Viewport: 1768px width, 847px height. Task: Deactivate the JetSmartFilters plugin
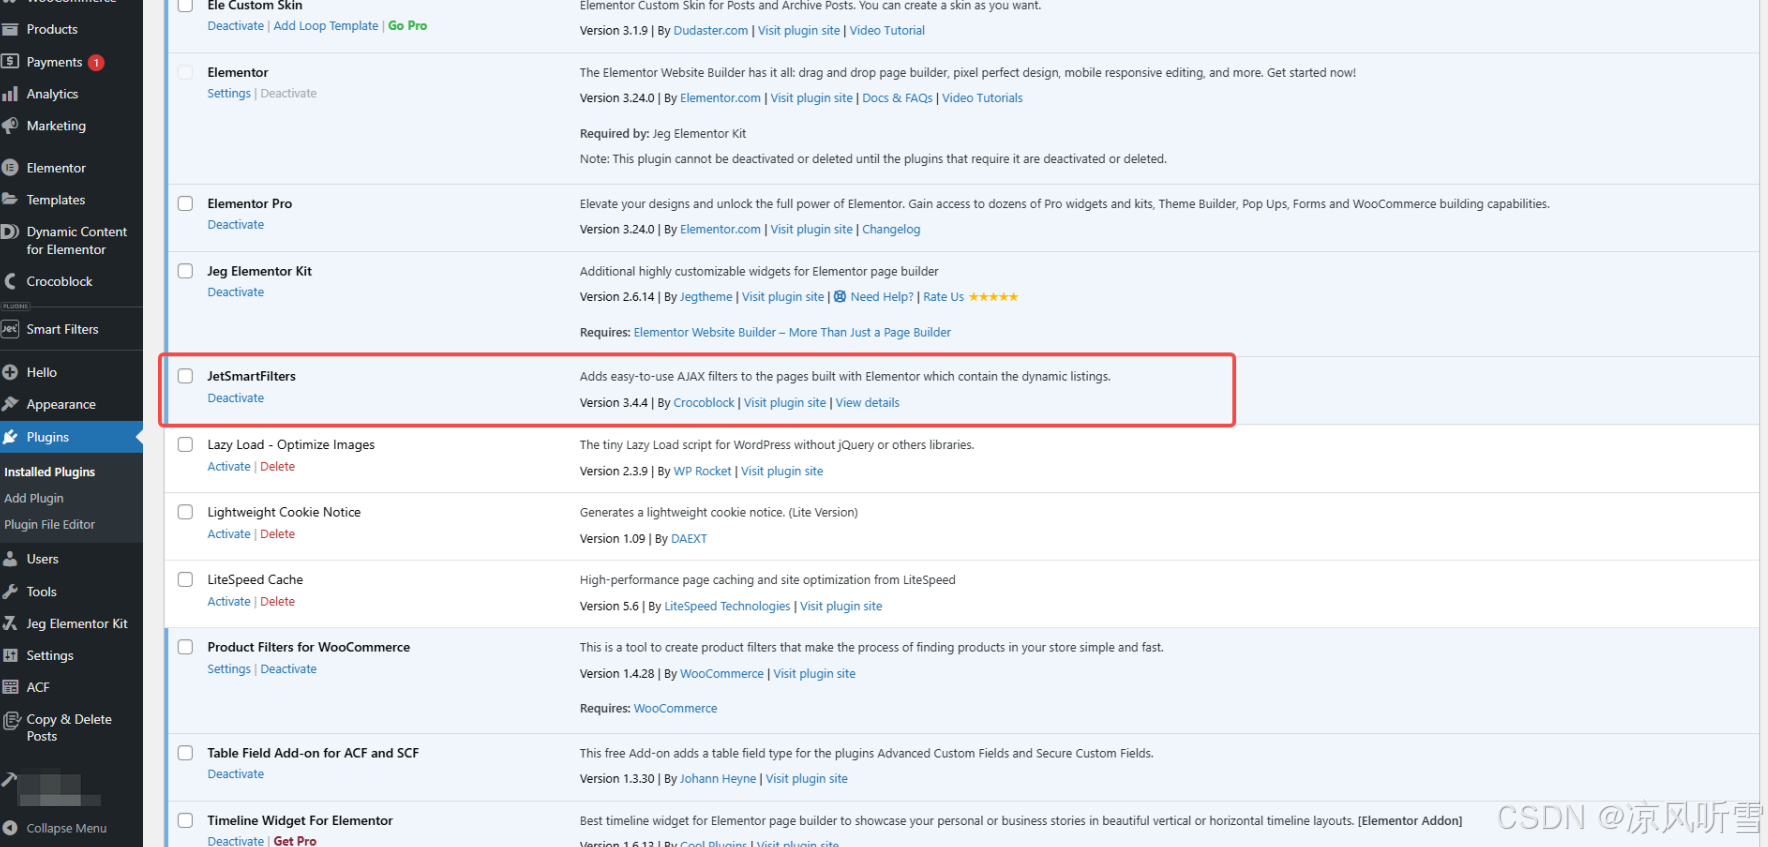236,398
